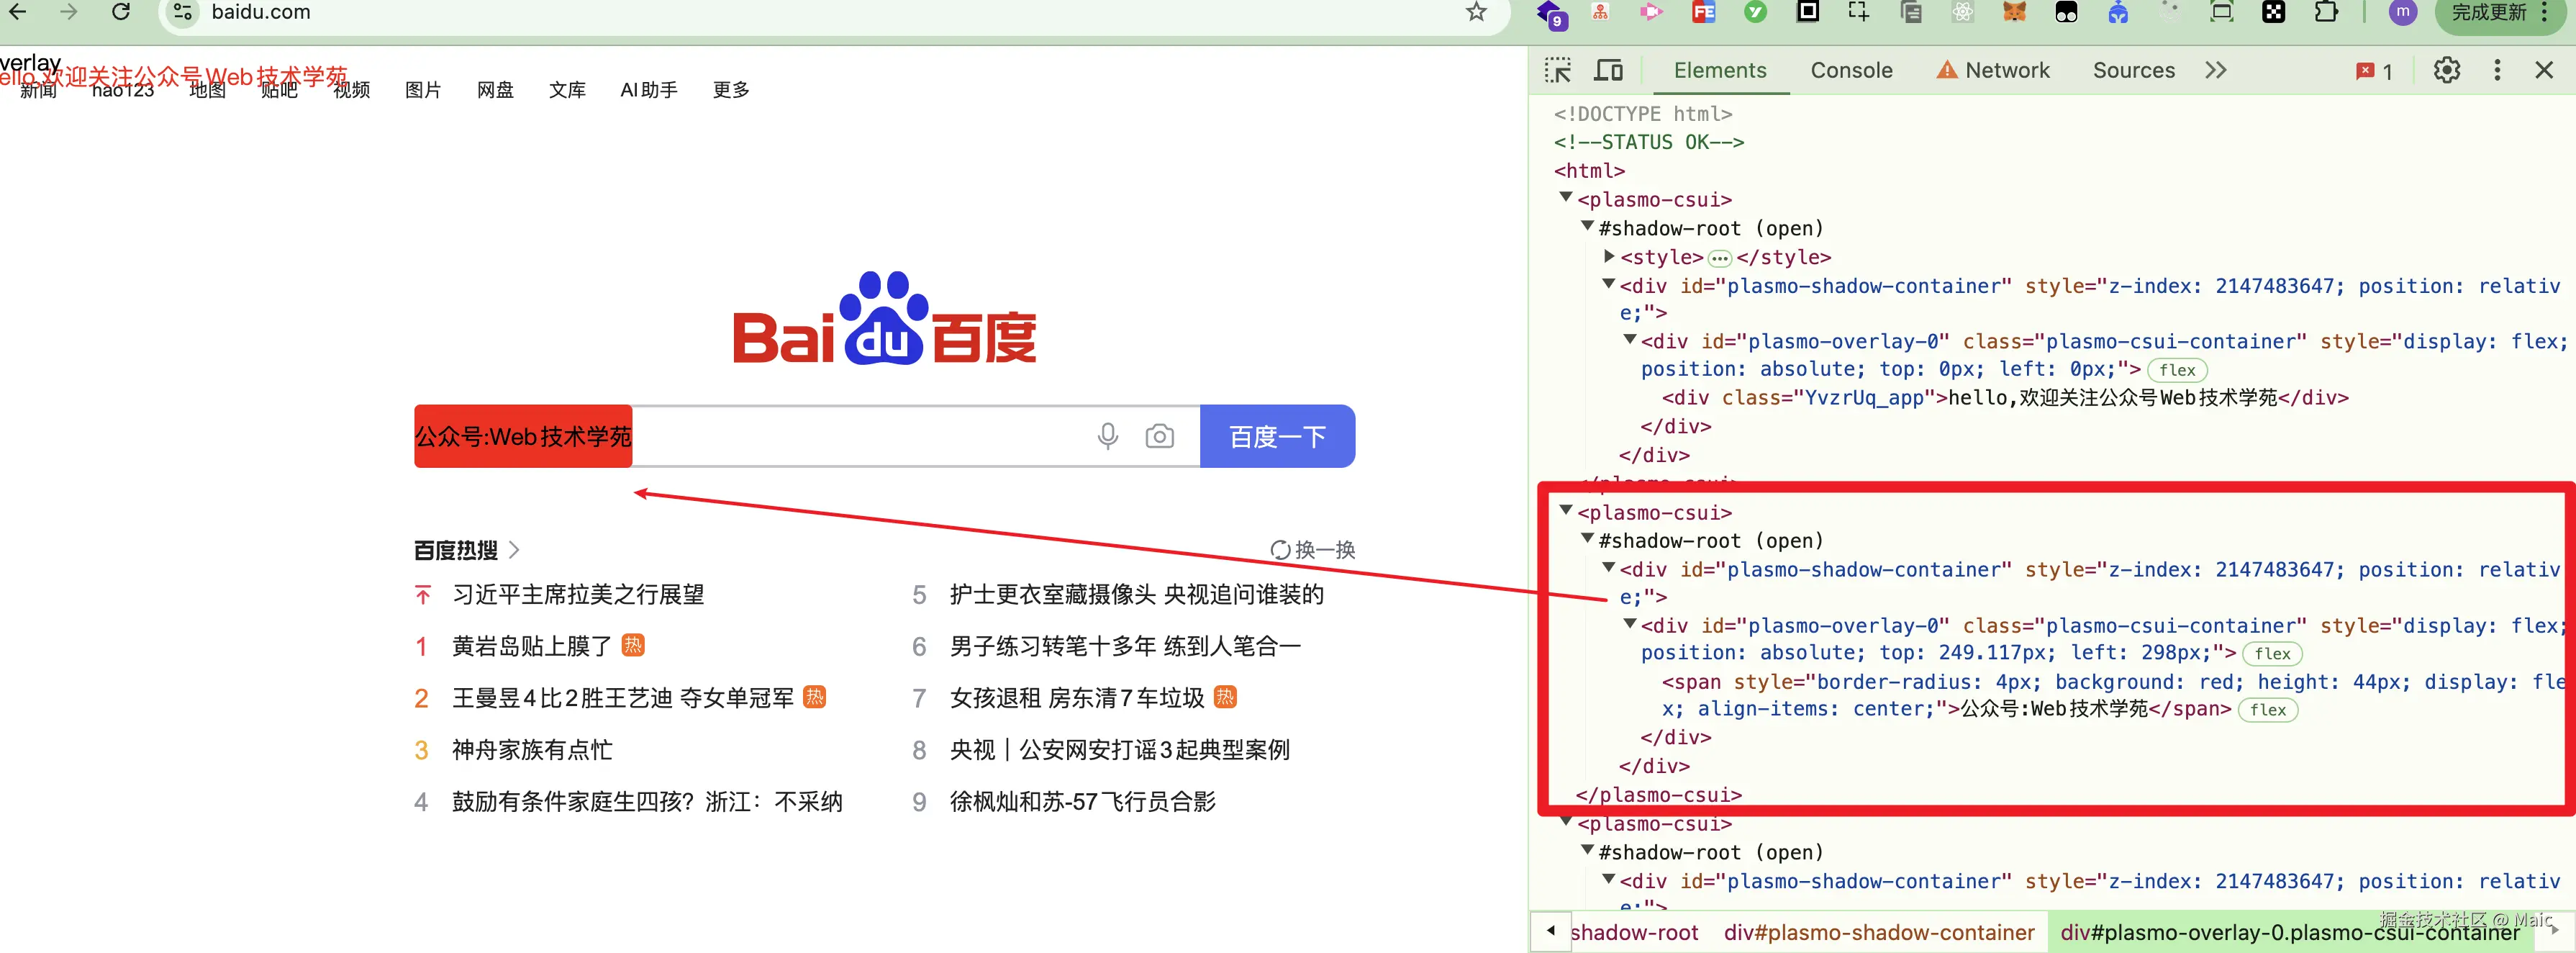
Task: Expand the collapsed style element node
Action: point(1609,257)
